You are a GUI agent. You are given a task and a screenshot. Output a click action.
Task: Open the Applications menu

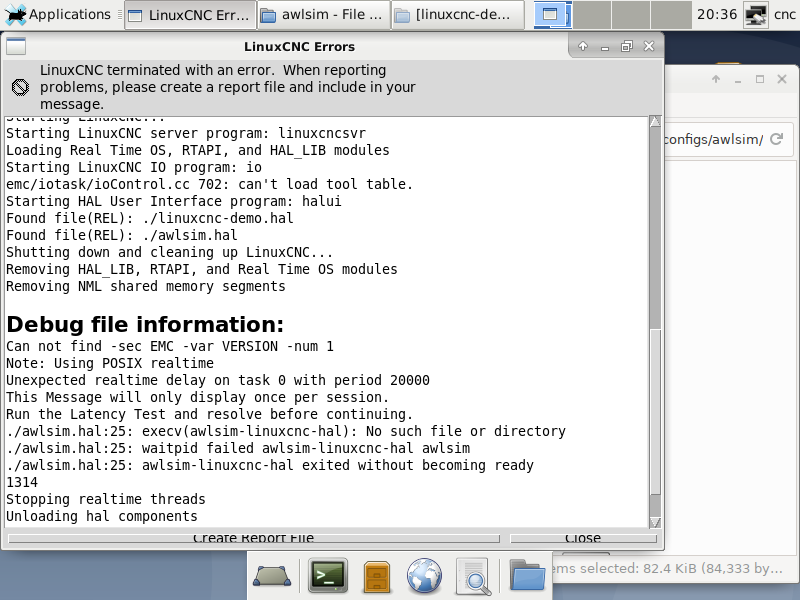click(x=58, y=15)
